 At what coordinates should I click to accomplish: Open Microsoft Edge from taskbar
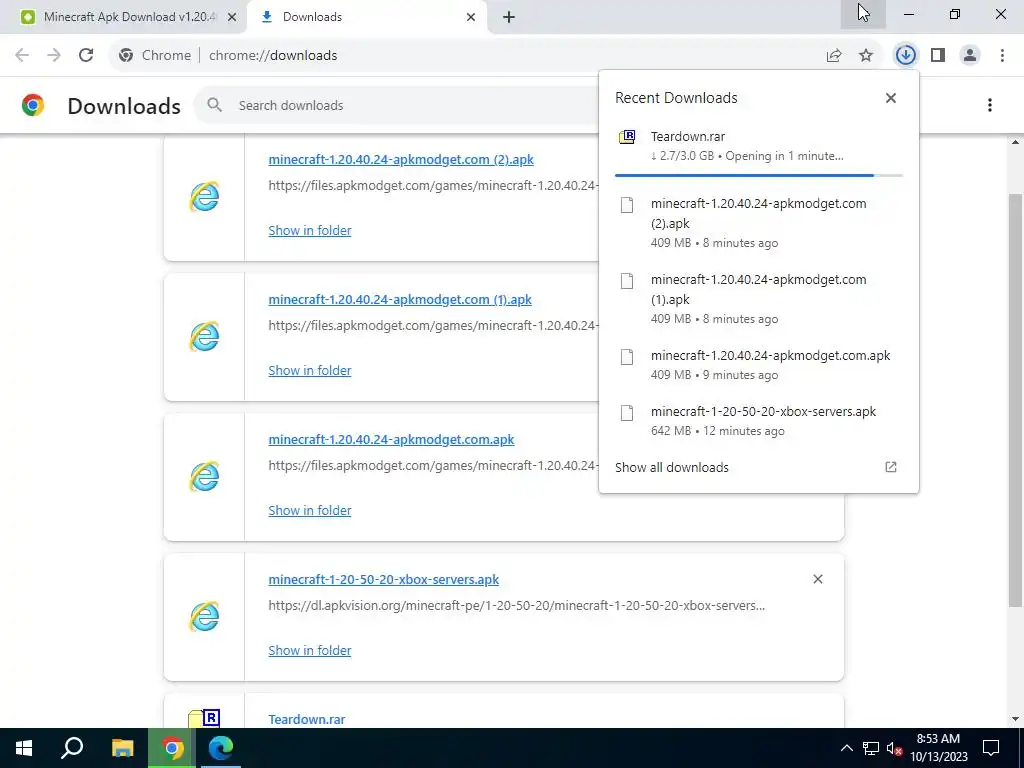click(221, 748)
